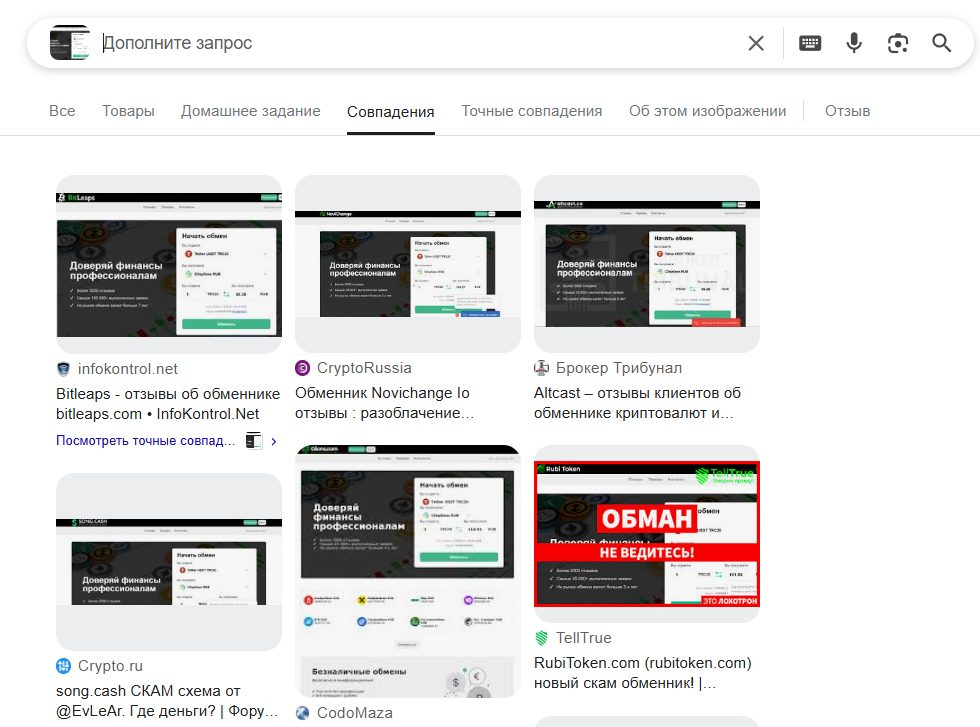Open the CodoMaza tall result thumbnail
The width and height of the screenshot is (980, 727).
408,571
